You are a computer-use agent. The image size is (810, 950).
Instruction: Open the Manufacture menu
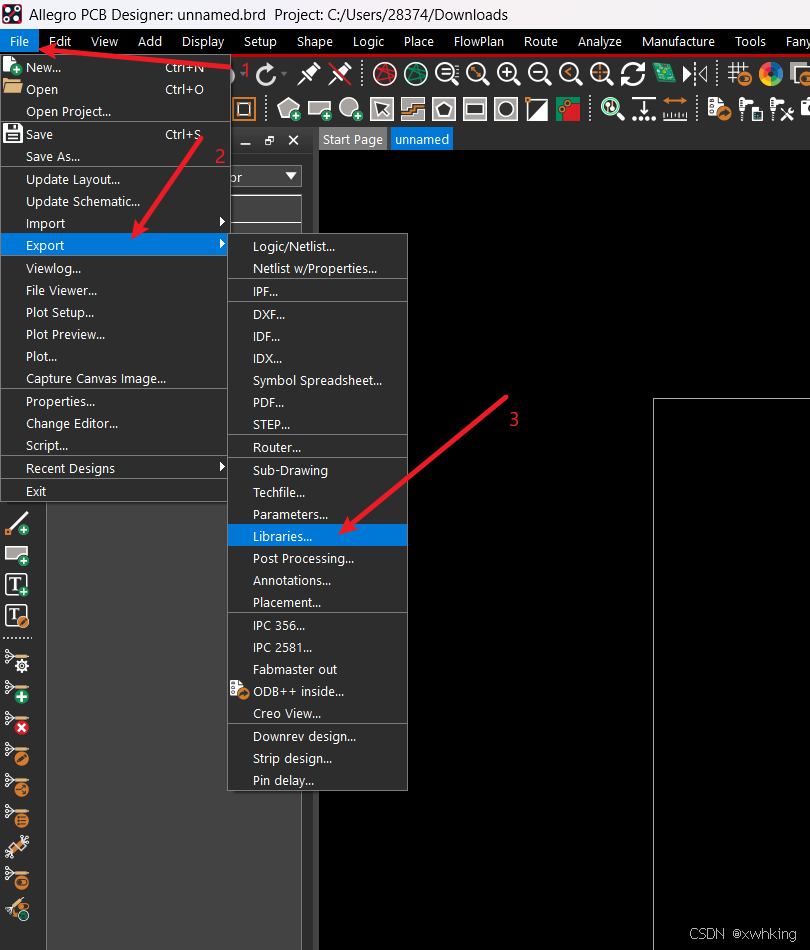coord(678,41)
